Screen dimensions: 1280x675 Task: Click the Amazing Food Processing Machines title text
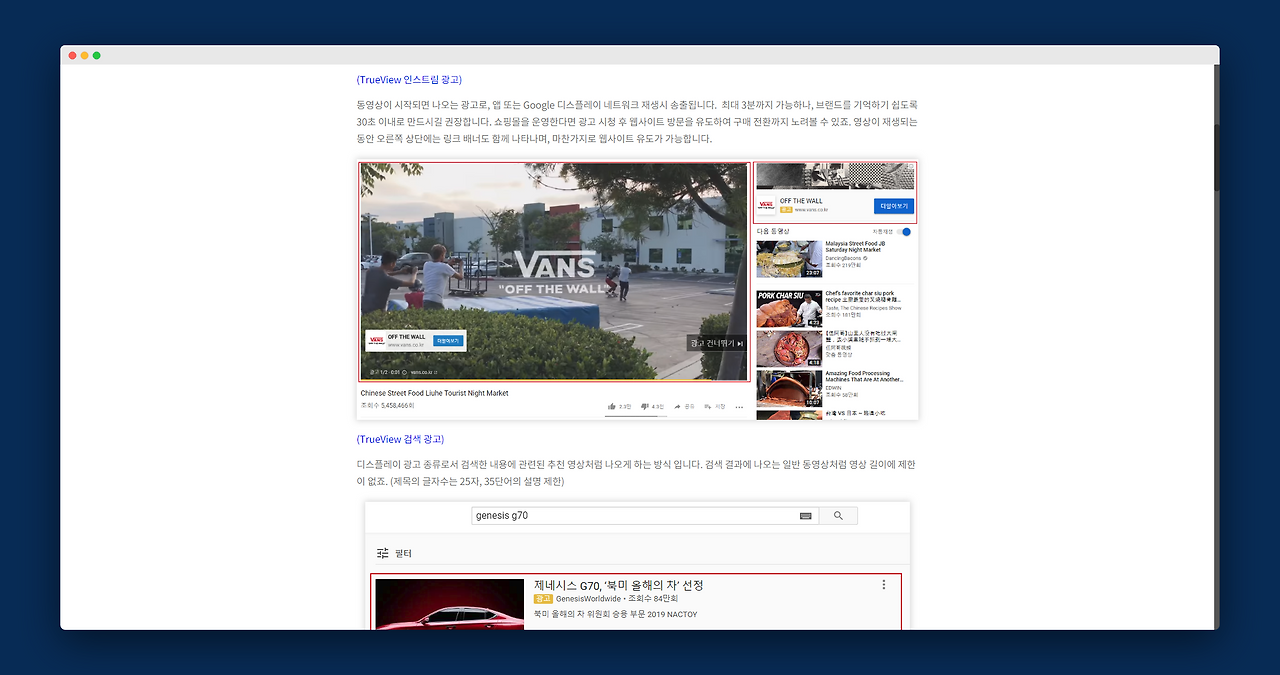click(x=864, y=377)
